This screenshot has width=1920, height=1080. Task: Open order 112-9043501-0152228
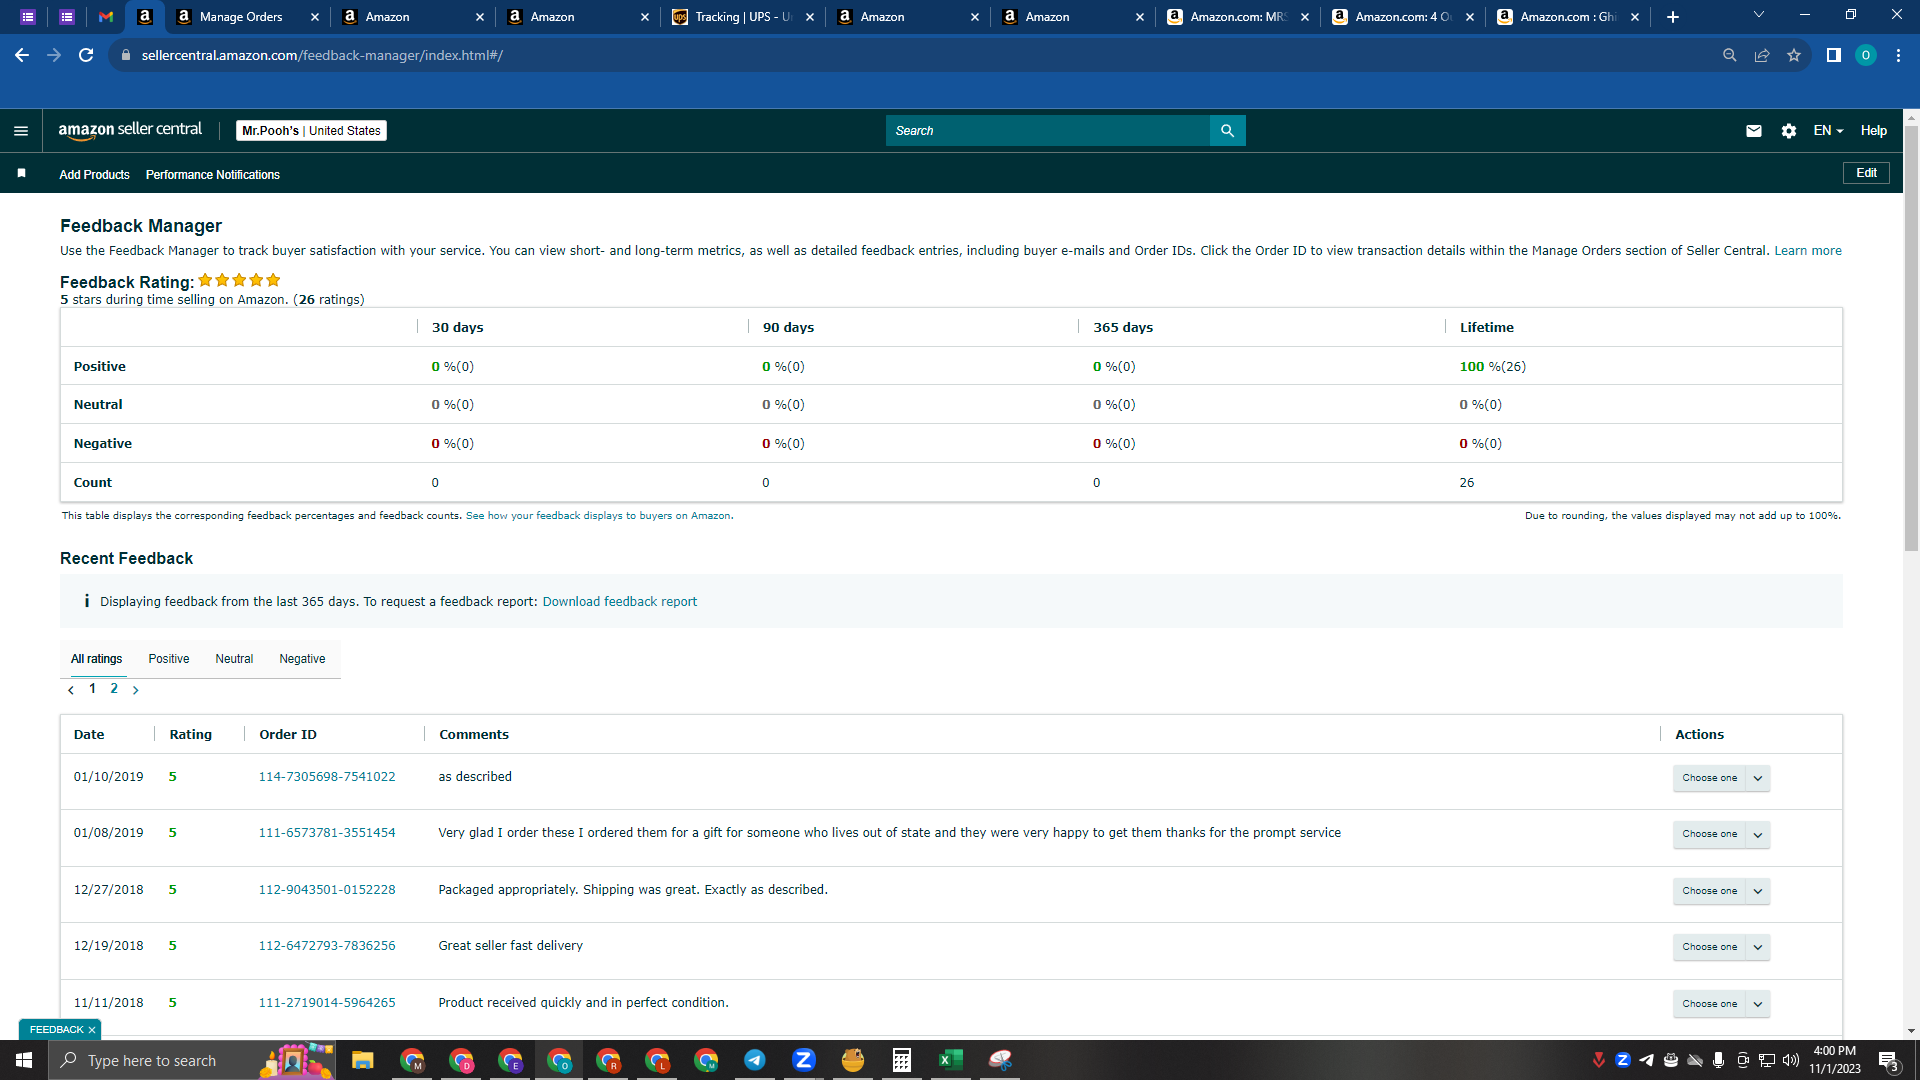327,890
